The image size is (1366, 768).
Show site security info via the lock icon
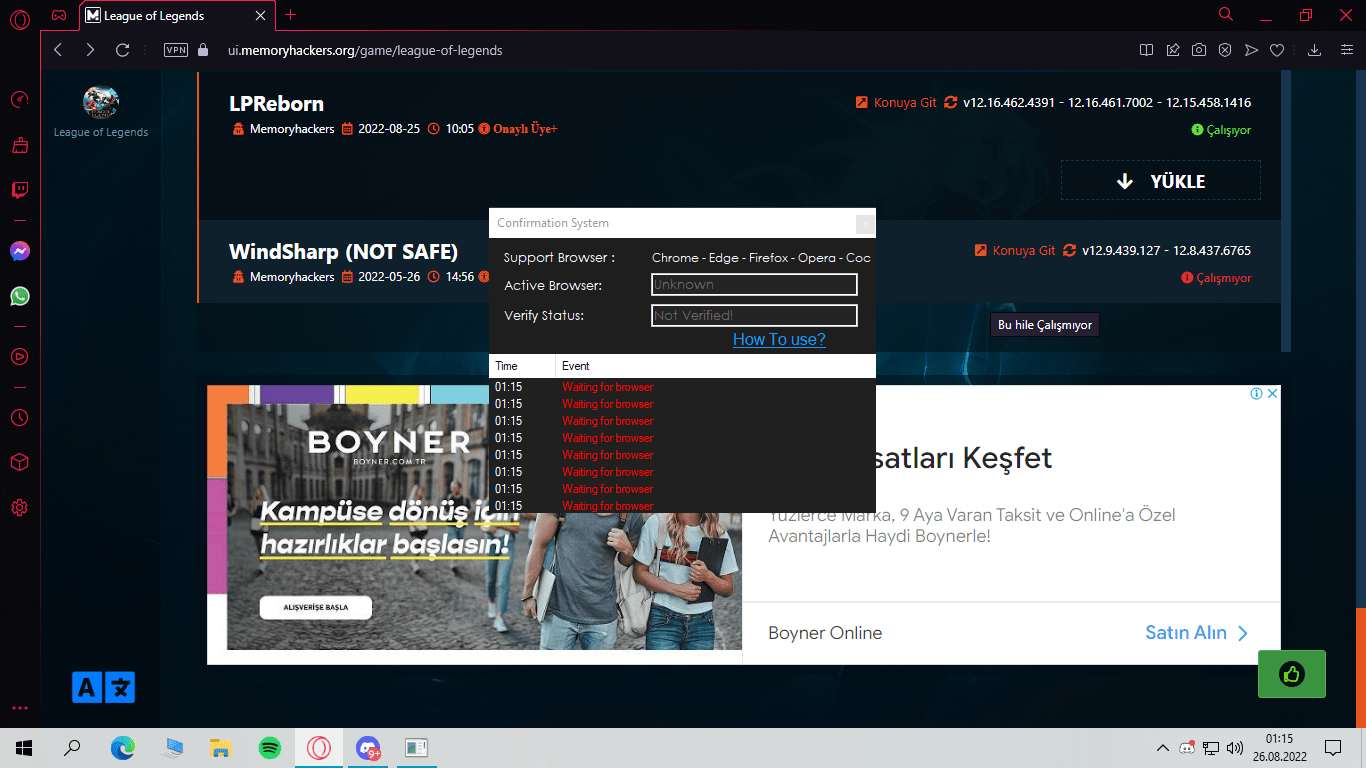[x=204, y=50]
